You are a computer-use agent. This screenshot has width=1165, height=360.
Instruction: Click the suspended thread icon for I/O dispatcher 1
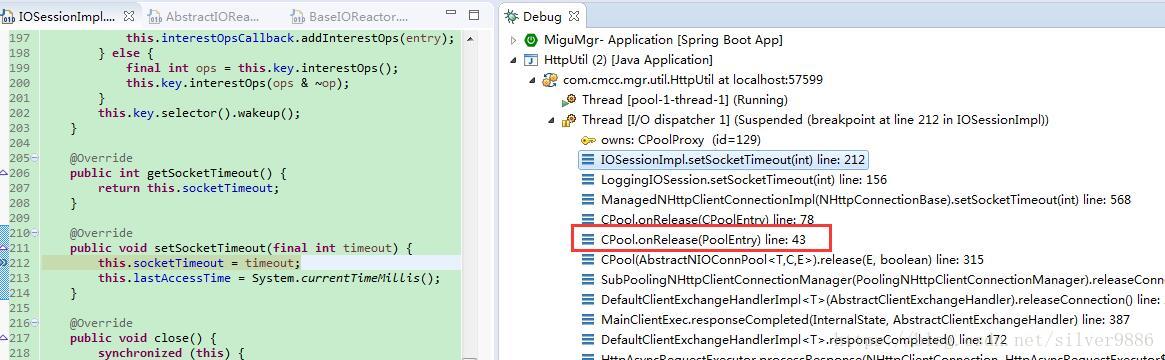(569, 120)
